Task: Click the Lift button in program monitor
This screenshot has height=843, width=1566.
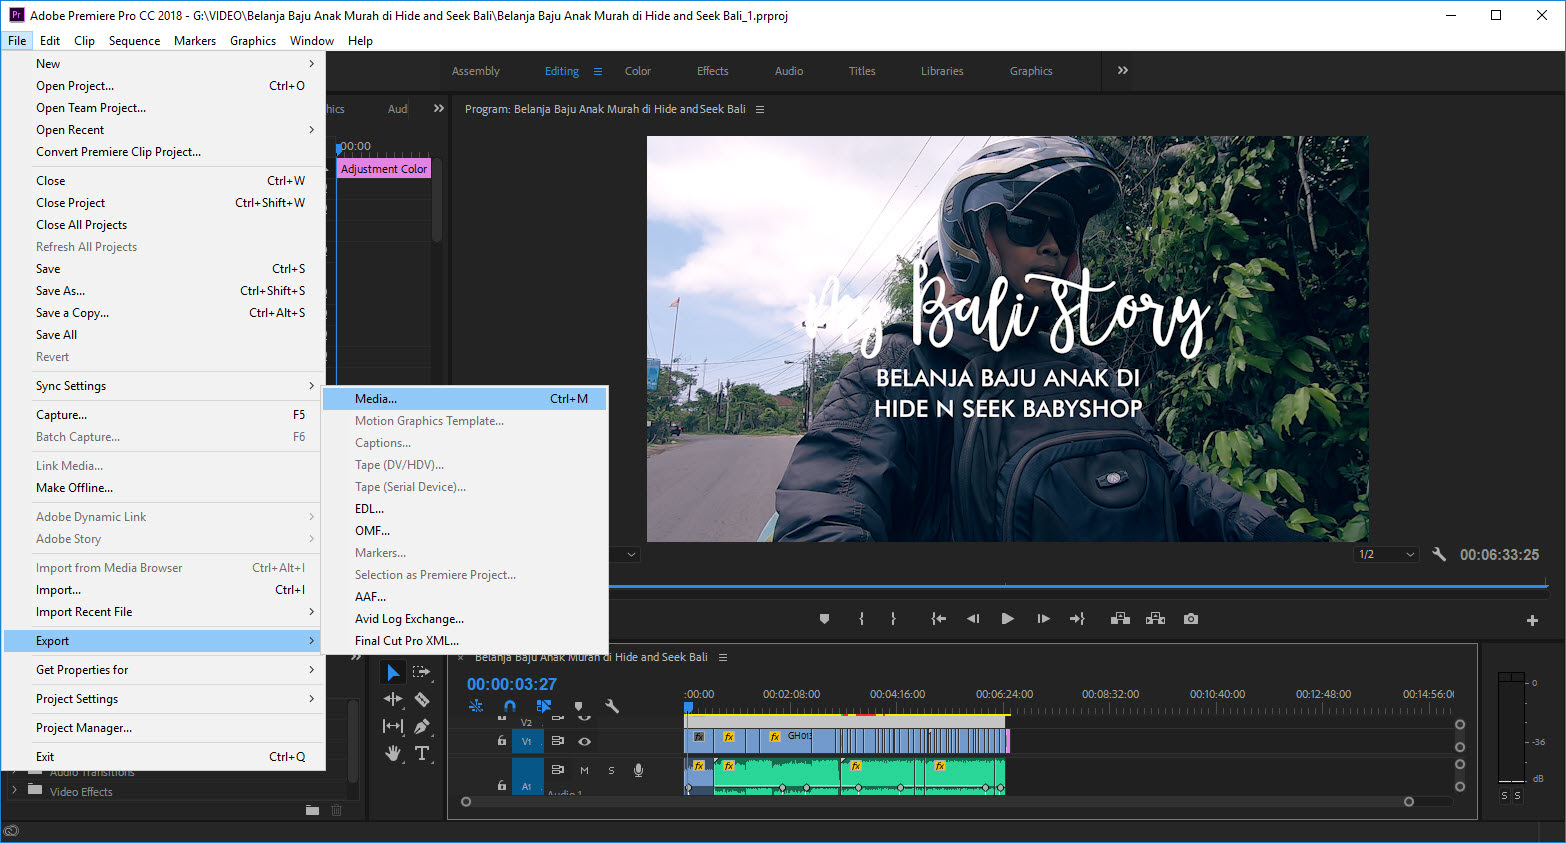Action: point(1120,619)
